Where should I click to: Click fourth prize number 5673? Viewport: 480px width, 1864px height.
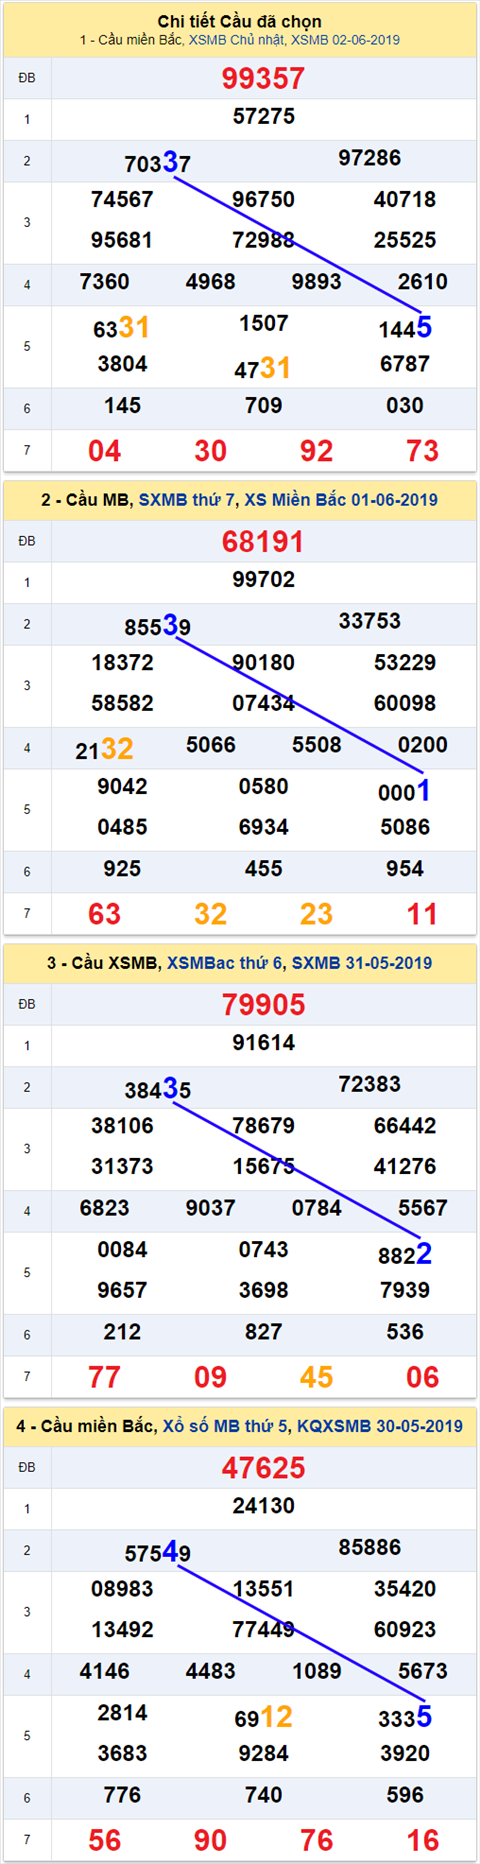click(423, 1671)
